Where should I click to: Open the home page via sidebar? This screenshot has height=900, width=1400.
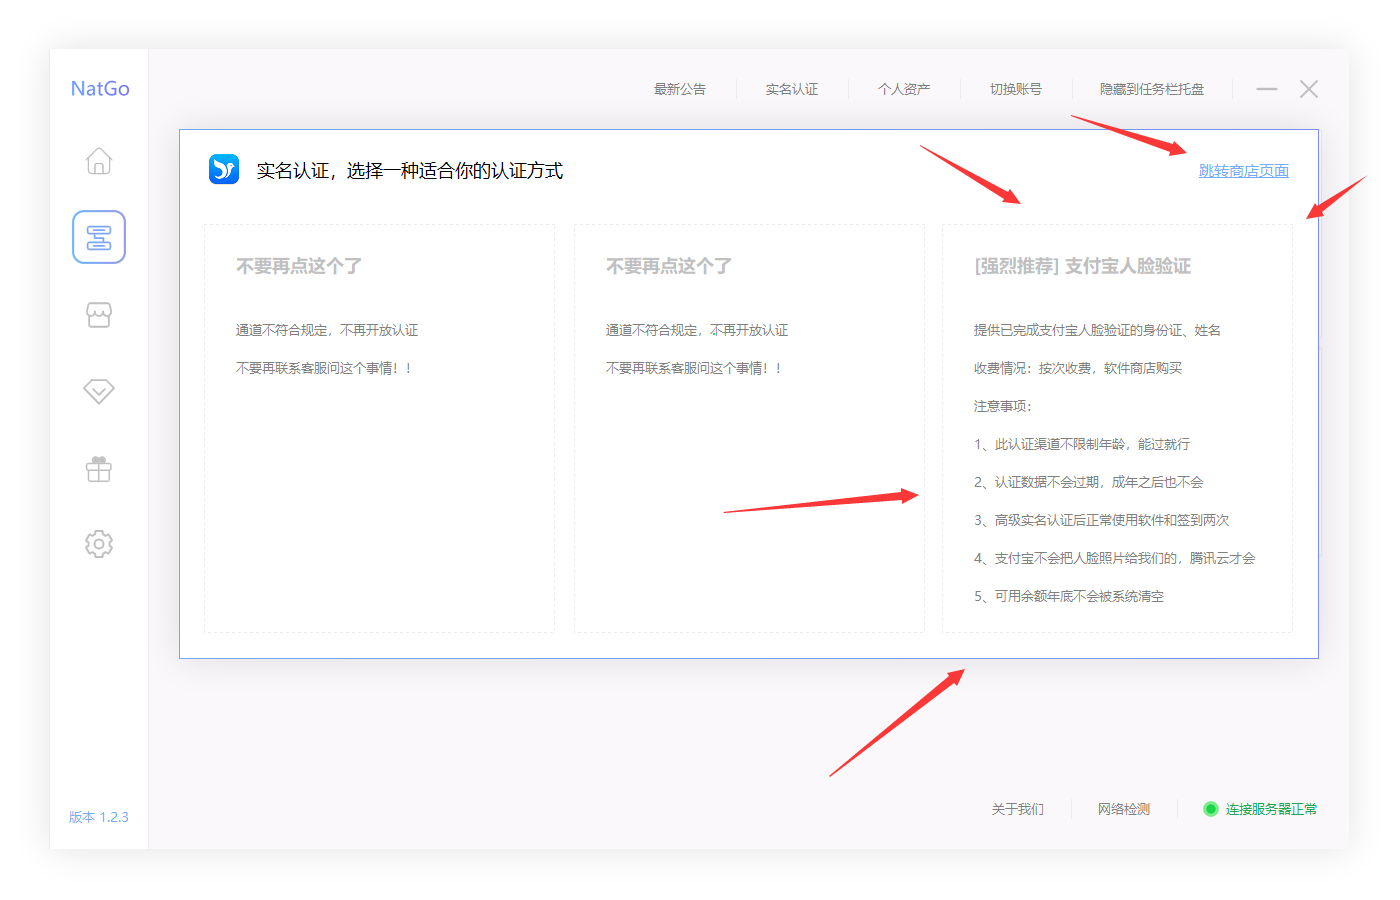pyautogui.click(x=98, y=161)
